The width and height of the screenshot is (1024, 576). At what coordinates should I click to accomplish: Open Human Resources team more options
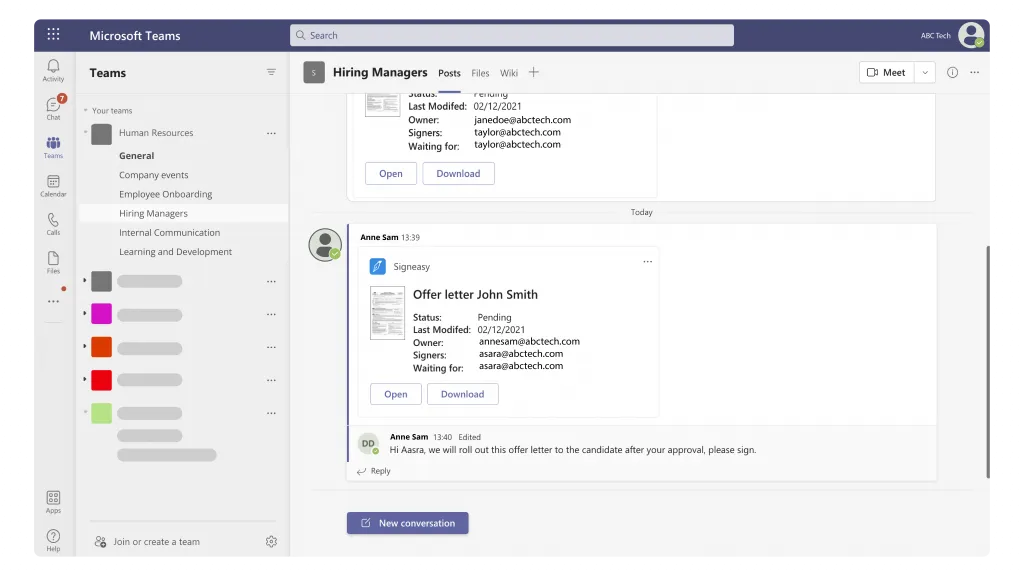pos(271,133)
